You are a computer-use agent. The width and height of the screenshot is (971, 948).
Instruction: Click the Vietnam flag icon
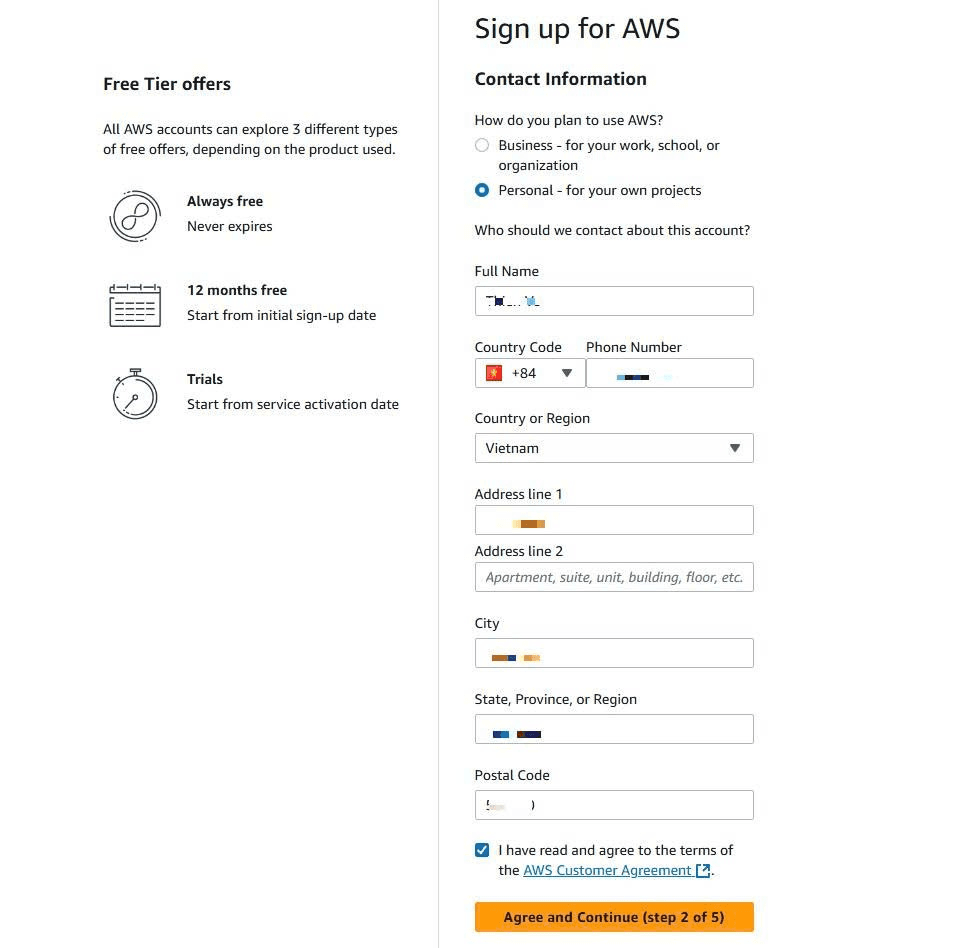point(494,373)
